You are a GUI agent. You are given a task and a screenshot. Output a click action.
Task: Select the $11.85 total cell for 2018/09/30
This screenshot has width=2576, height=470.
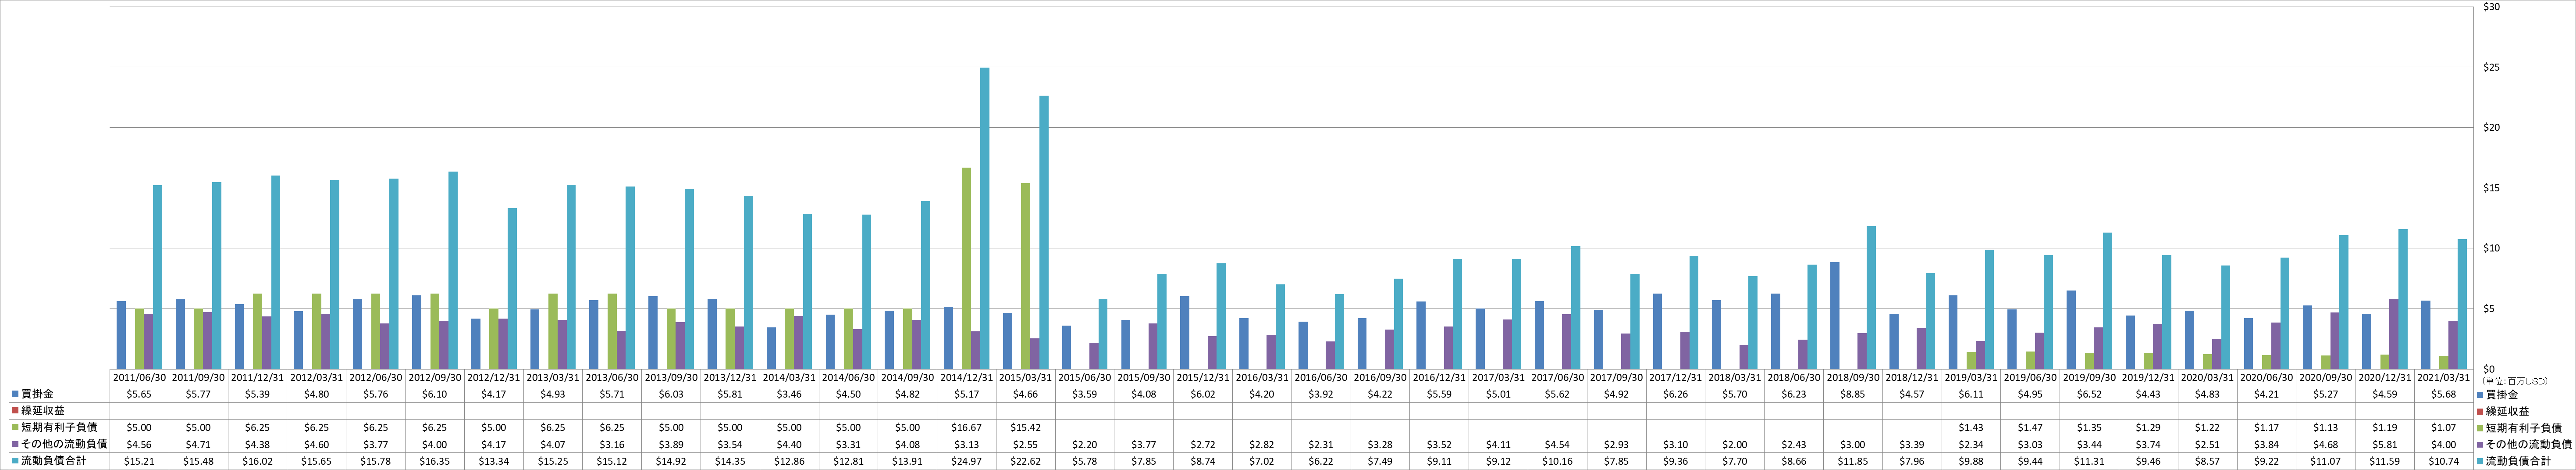pos(1853,460)
